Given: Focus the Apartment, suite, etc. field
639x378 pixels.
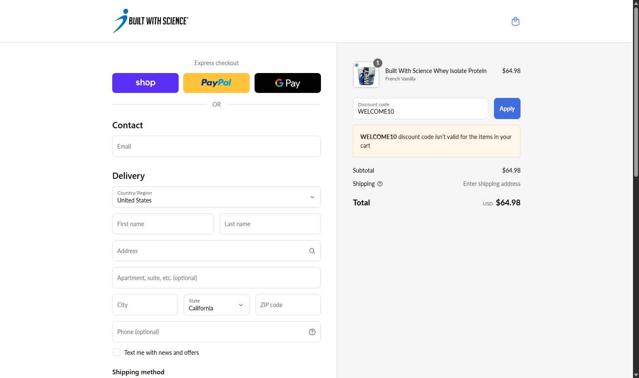Looking at the screenshot, I should coord(216,278).
